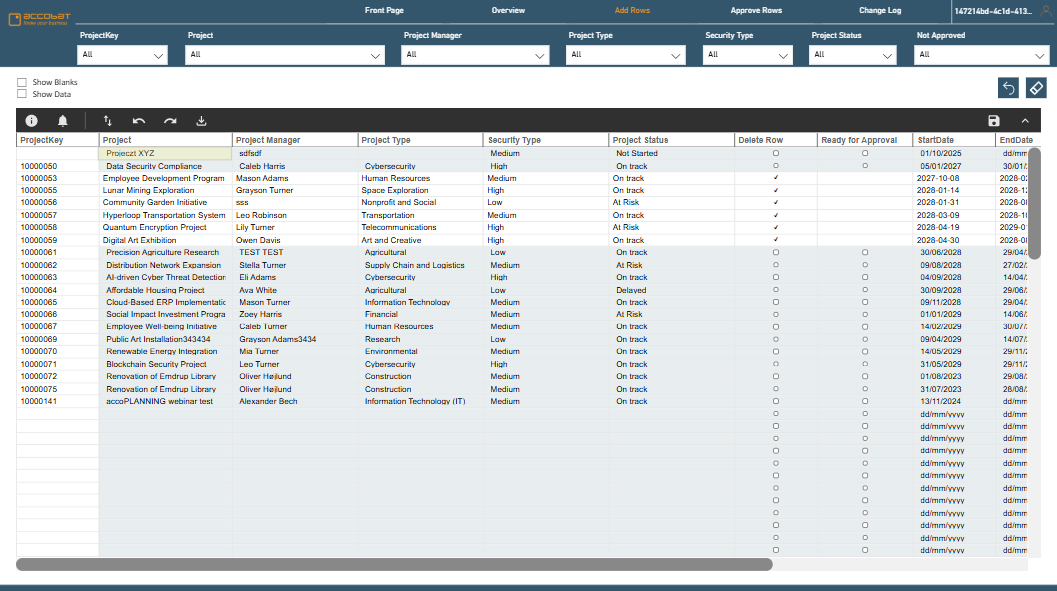Image resolution: width=1057 pixels, height=591 pixels.
Task: Click the info icon in the table toolbar
Action: tap(32, 121)
